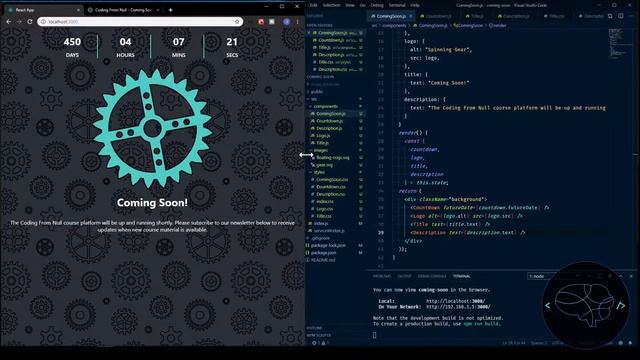Open the Chrome three-dot menu
Viewport: 640px width, 360px height.
pyautogui.click(x=298, y=22)
